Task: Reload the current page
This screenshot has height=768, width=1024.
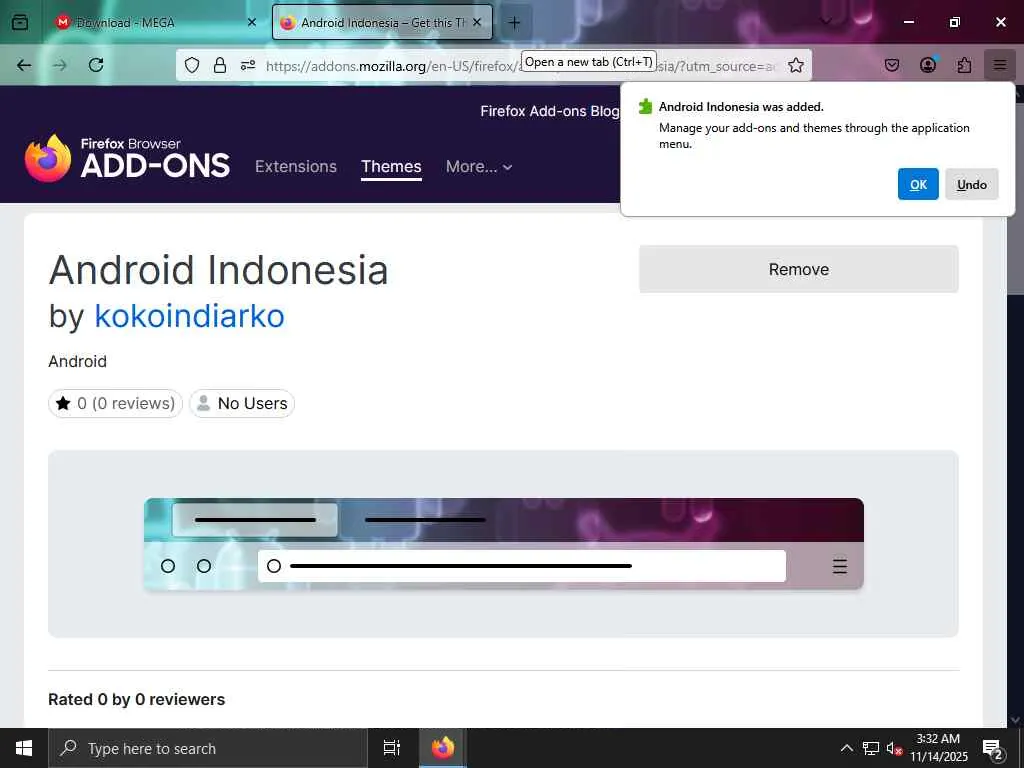Action: click(x=96, y=65)
